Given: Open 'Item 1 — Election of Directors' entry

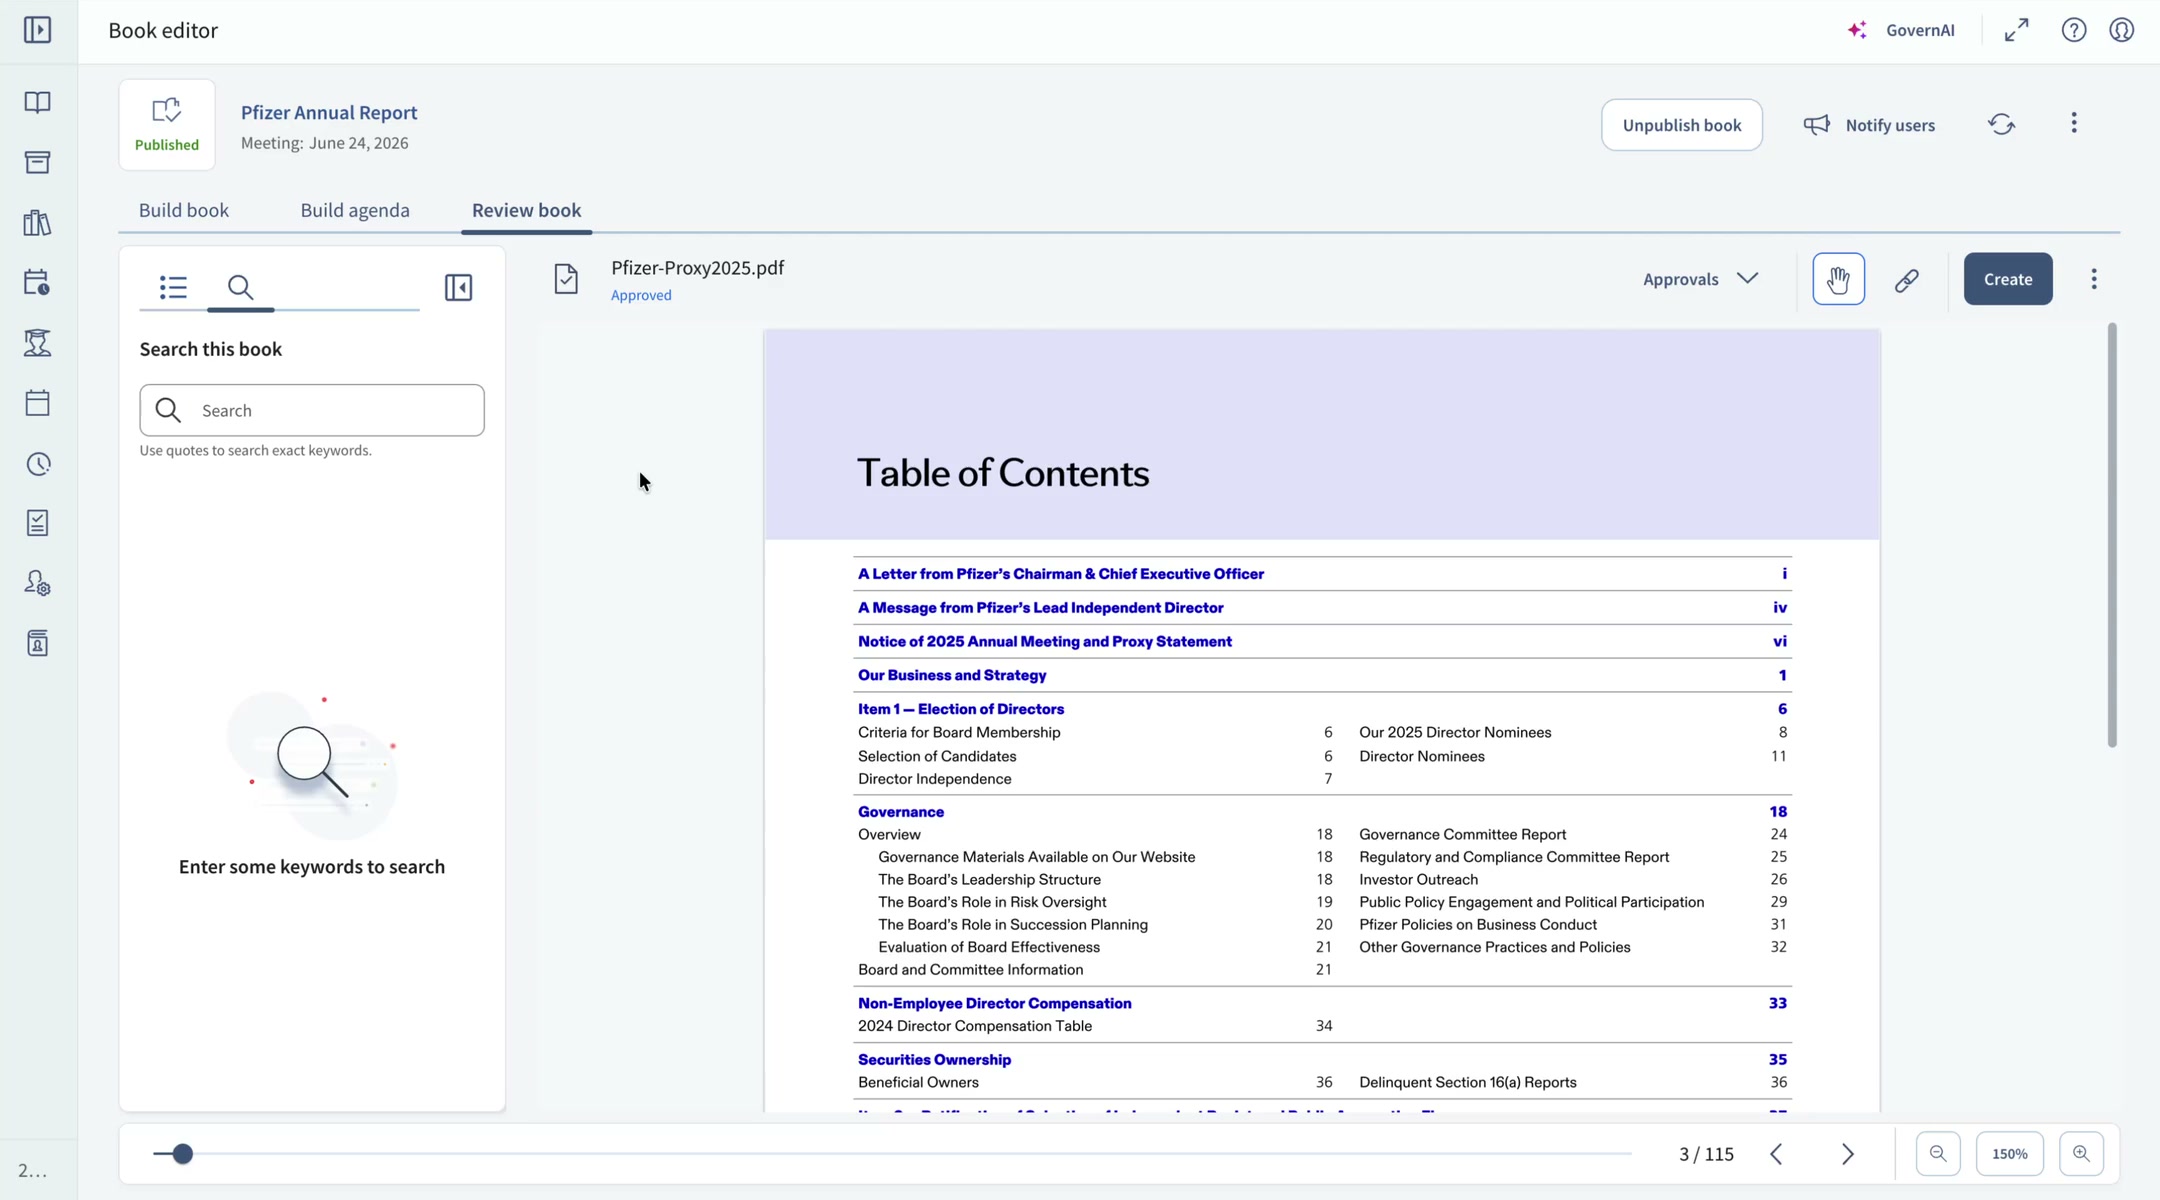Looking at the screenshot, I should 961,709.
